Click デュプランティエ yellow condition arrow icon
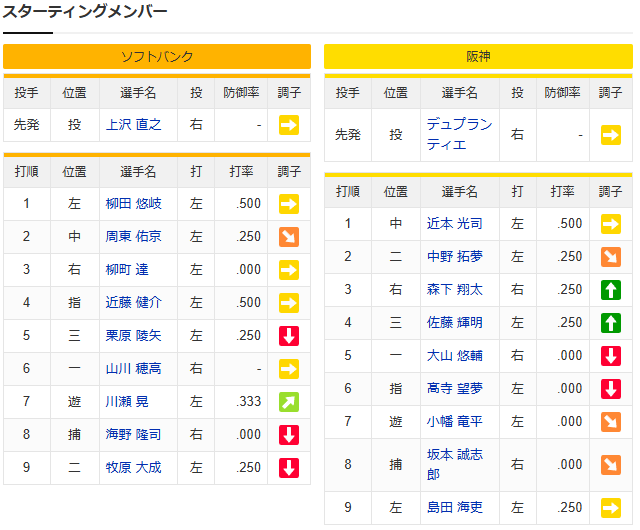The width and height of the screenshot is (640, 530). point(611,135)
